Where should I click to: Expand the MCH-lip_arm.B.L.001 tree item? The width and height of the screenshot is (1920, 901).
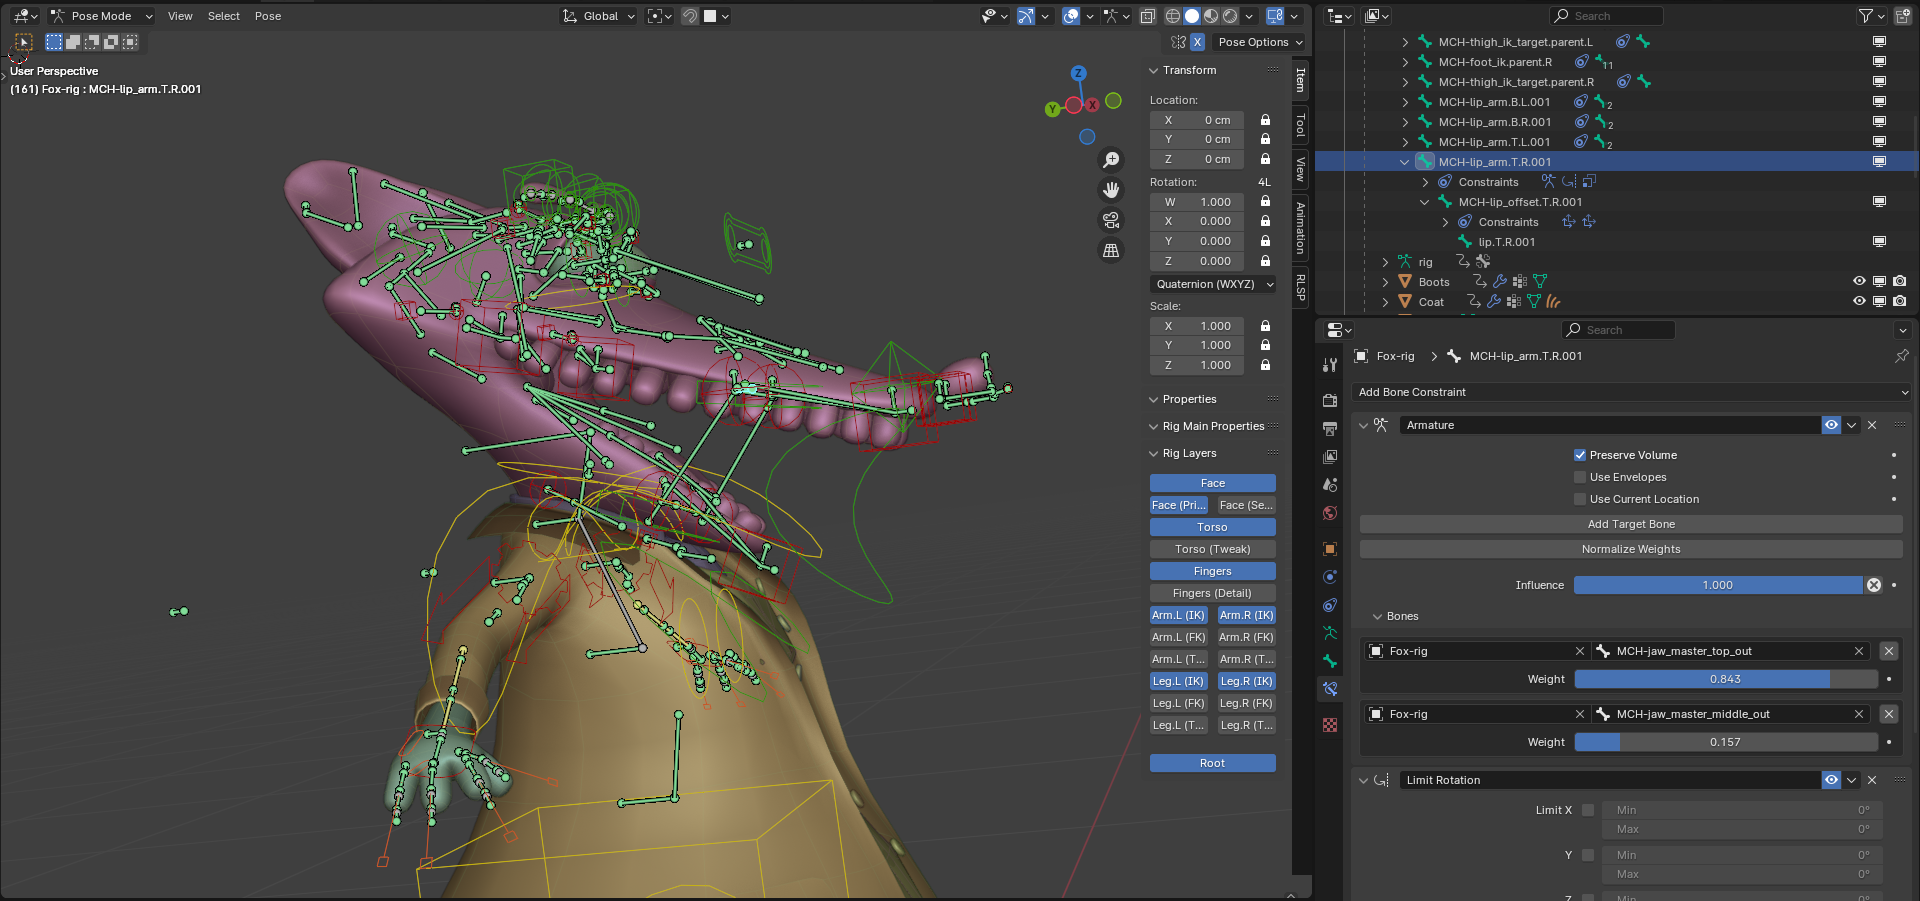(x=1405, y=102)
